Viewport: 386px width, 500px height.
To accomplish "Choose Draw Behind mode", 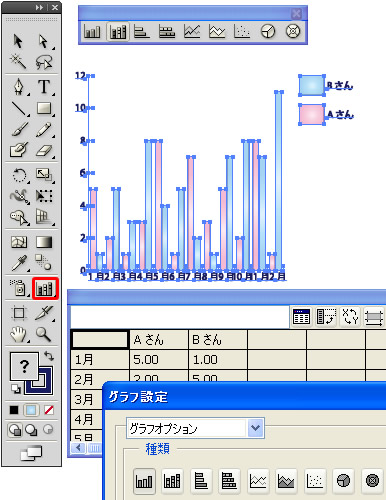I will pos(32,430).
